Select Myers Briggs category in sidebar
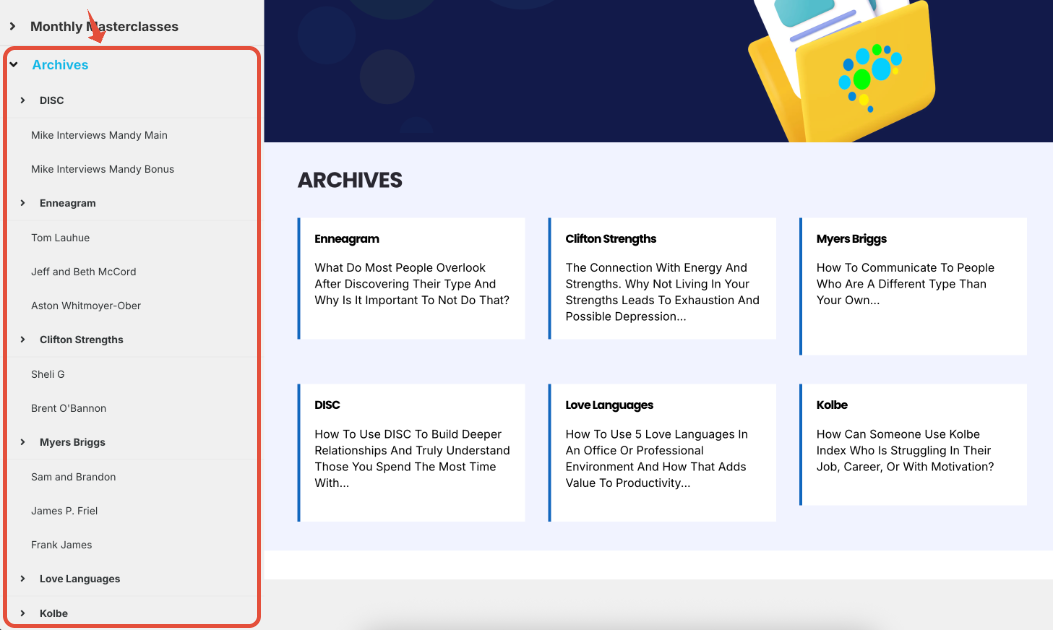This screenshot has width=1053, height=630. (73, 442)
